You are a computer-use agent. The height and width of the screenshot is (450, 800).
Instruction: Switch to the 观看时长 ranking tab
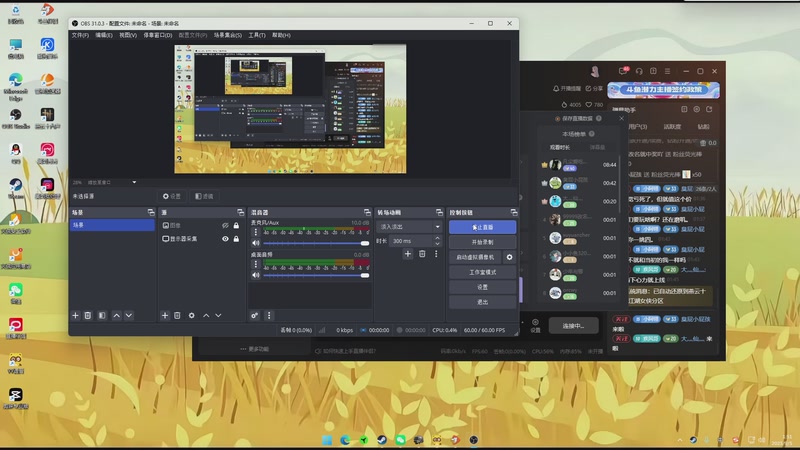pyautogui.click(x=560, y=147)
